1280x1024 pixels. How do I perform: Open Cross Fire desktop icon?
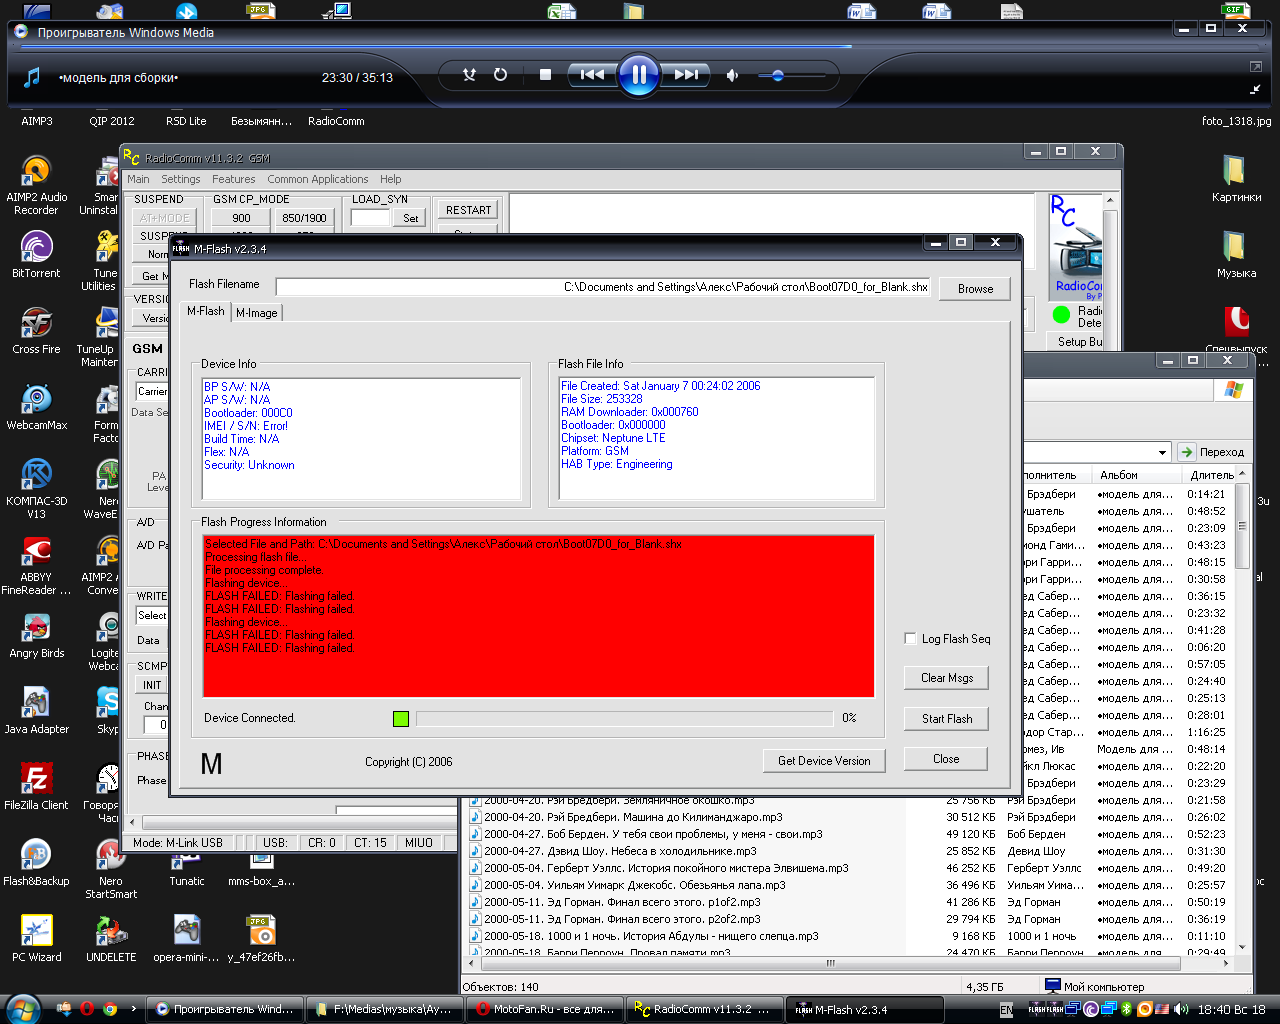click(36, 331)
